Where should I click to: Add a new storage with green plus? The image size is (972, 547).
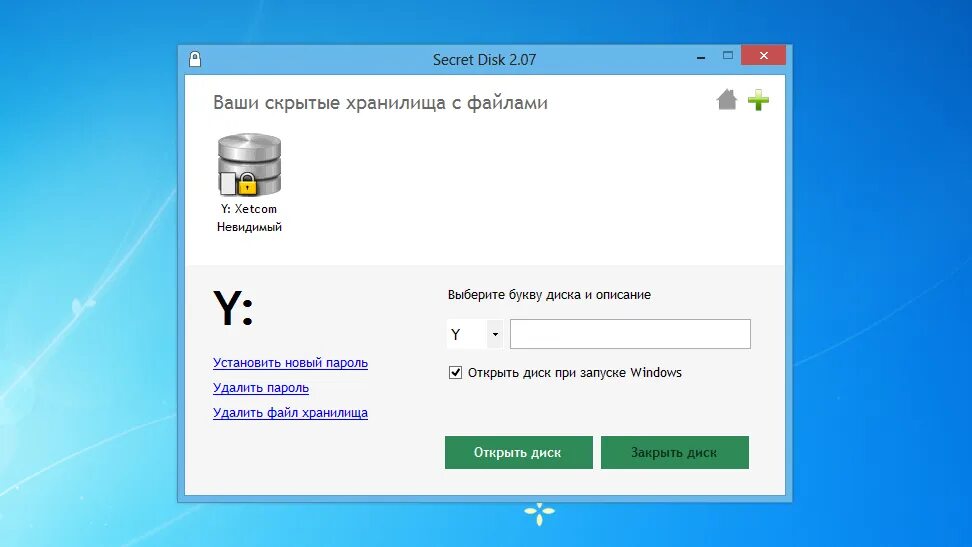pos(758,100)
